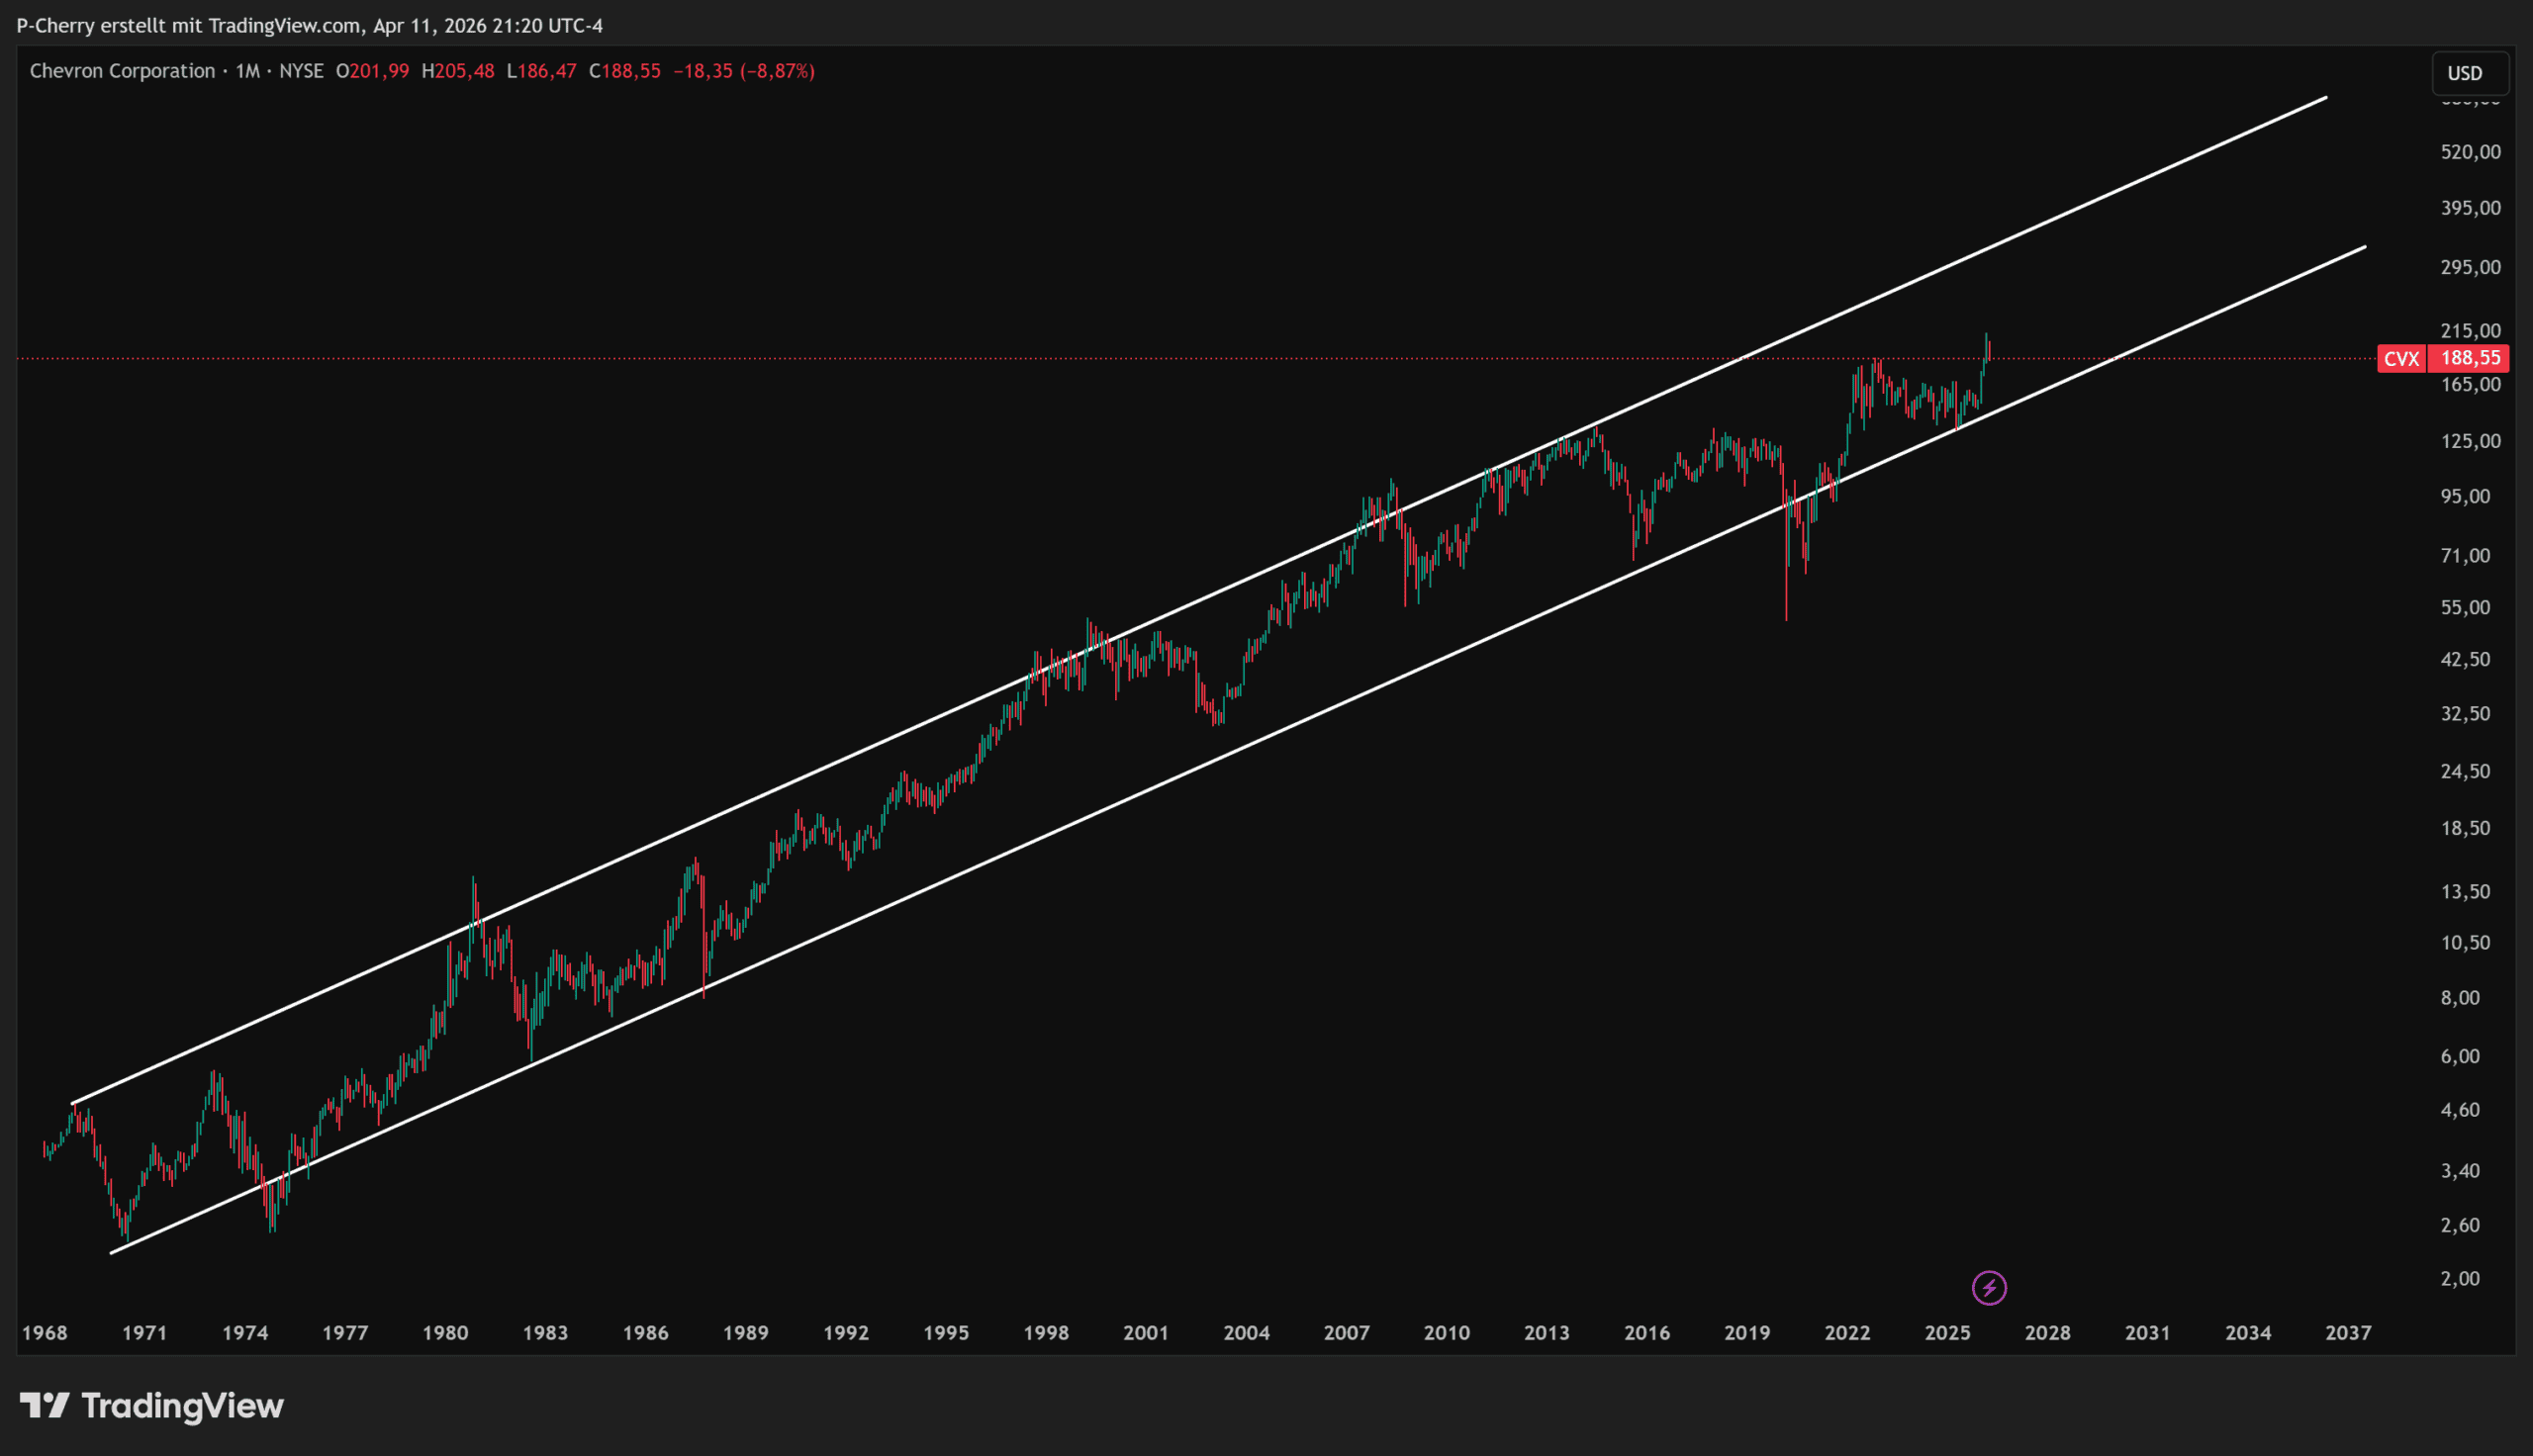Open the USD currency selector
Image resolution: width=2533 pixels, height=1456 pixels.
pos(2464,73)
